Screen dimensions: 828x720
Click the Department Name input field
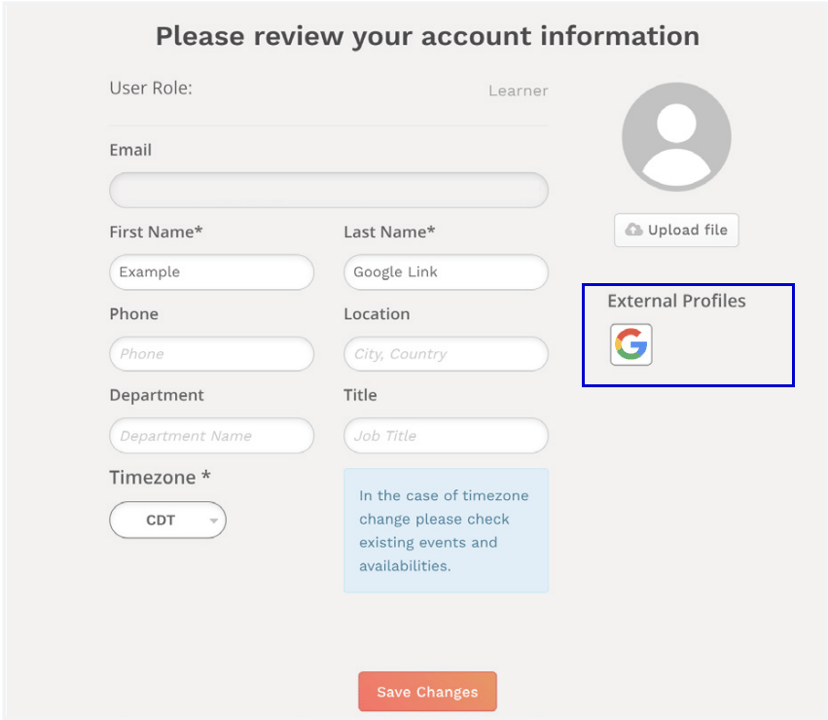pyautogui.click(x=211, y=436)
